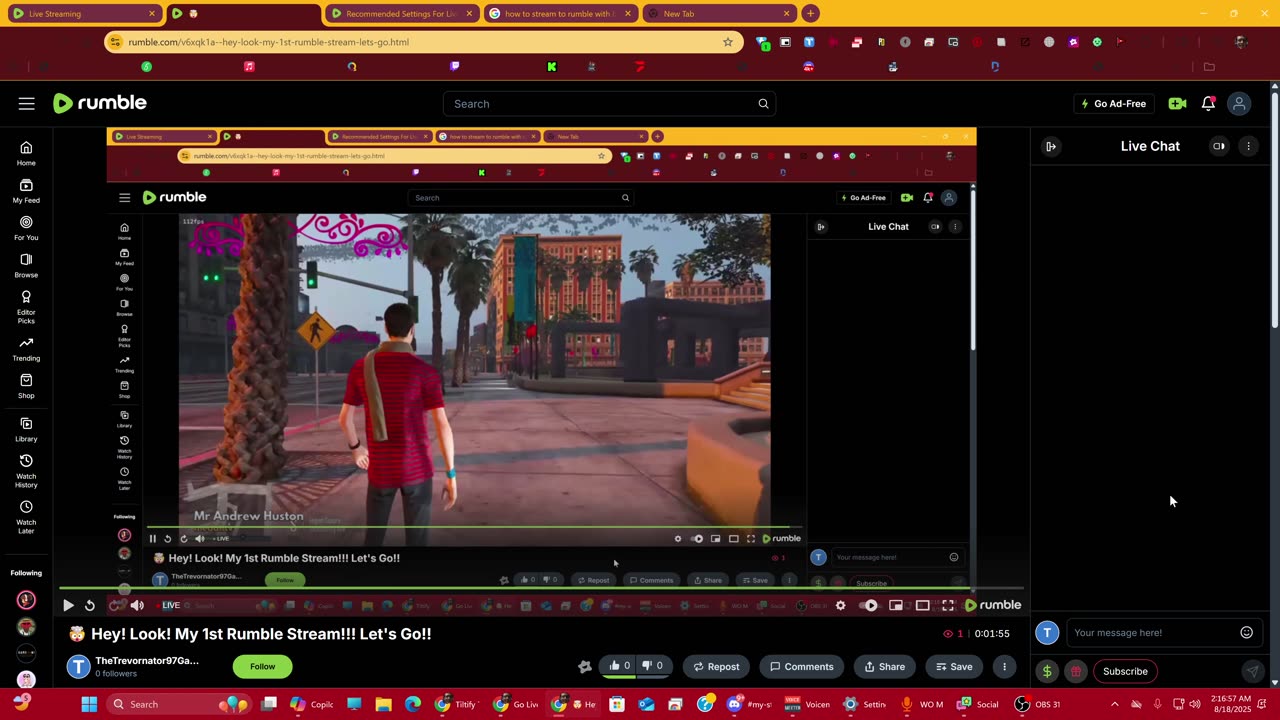This screenshot has width=1280, height=720.
Task: Enable picture-in-picture mode
Action: point(896,605)
